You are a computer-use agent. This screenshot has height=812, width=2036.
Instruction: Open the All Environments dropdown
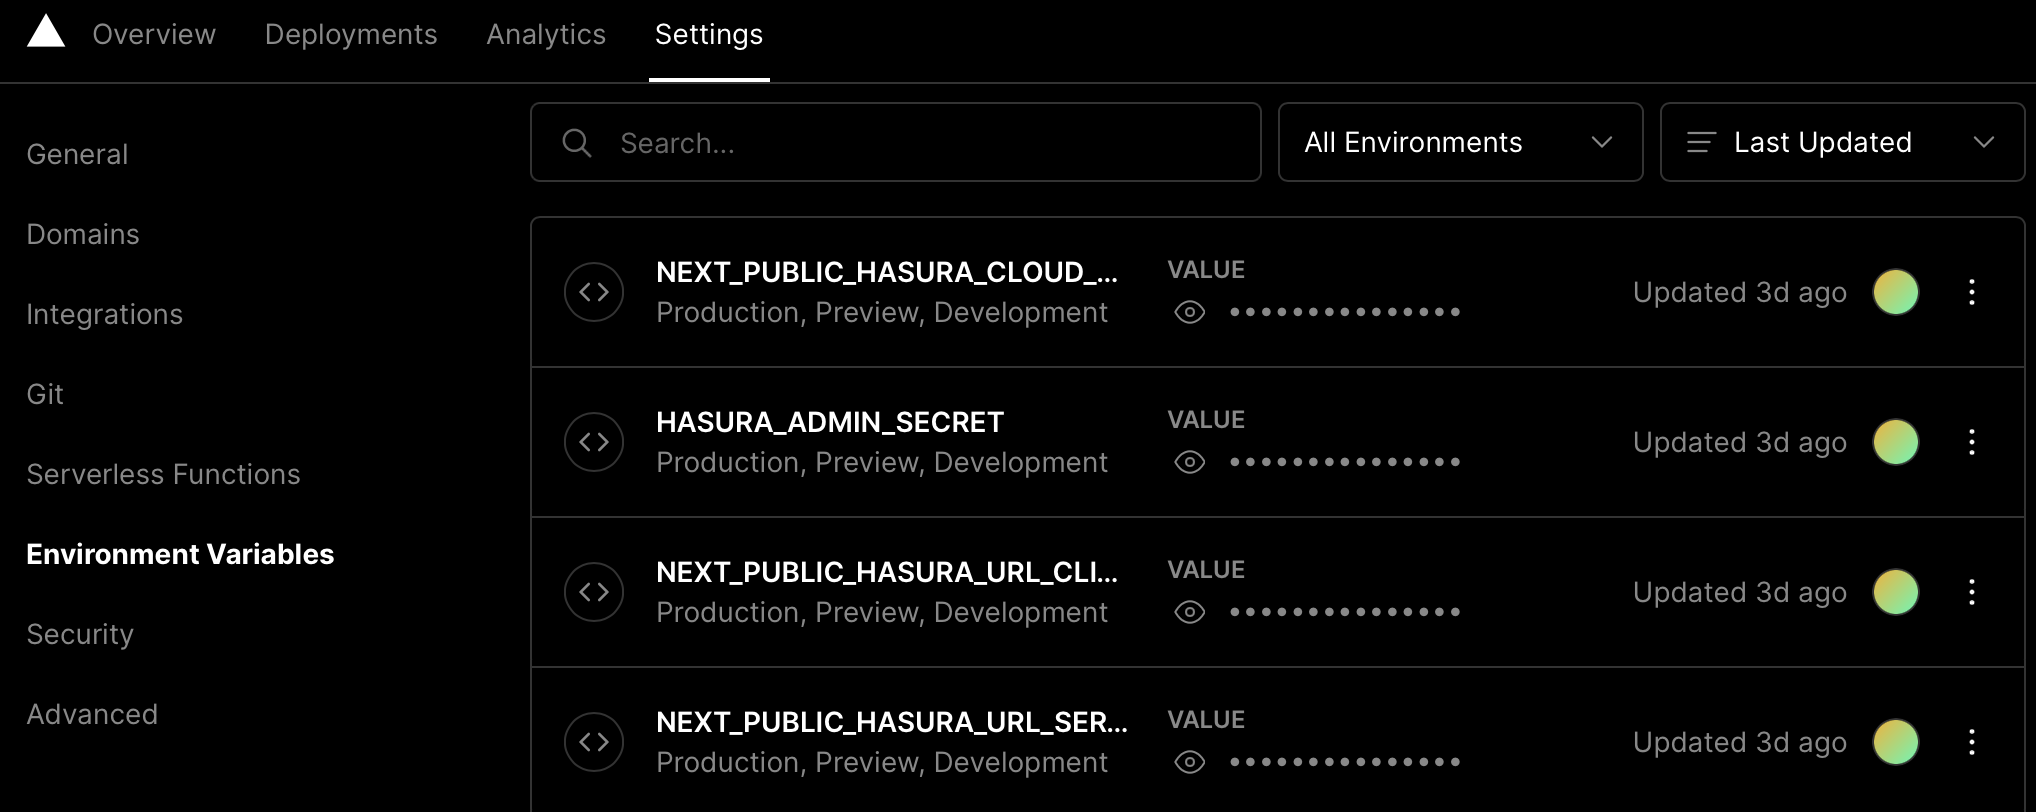1459,142
